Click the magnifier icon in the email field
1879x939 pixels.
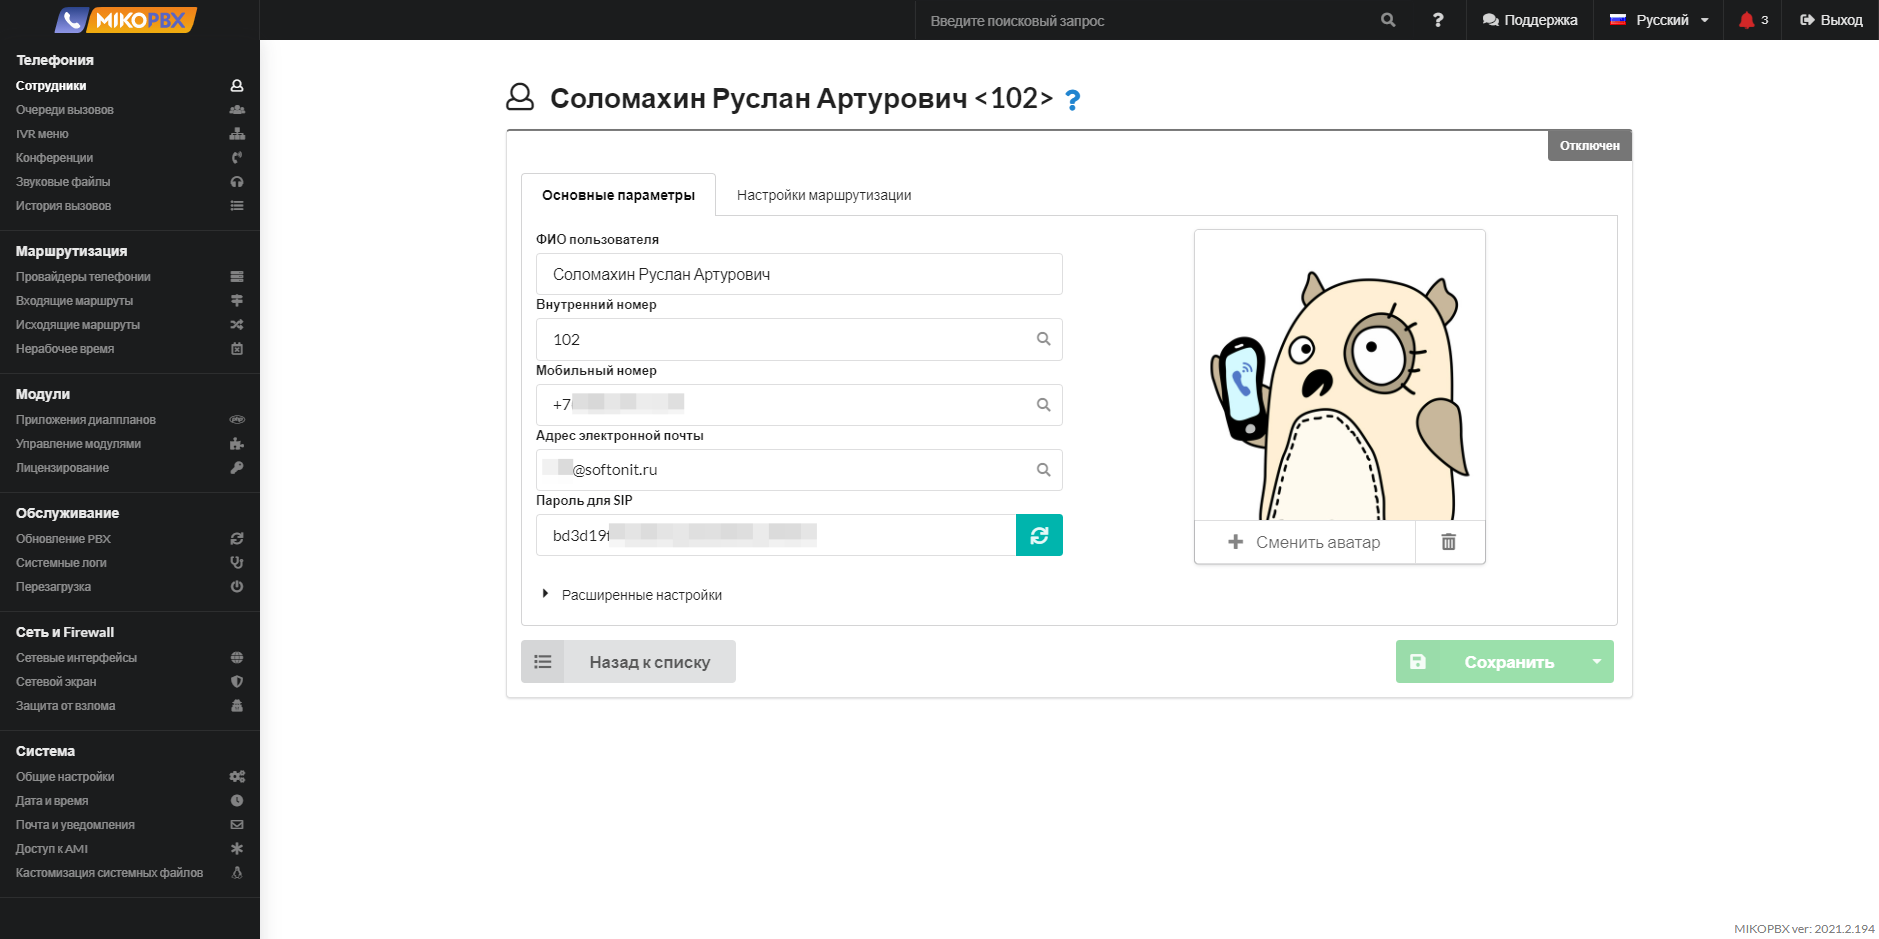[1043, 470]
